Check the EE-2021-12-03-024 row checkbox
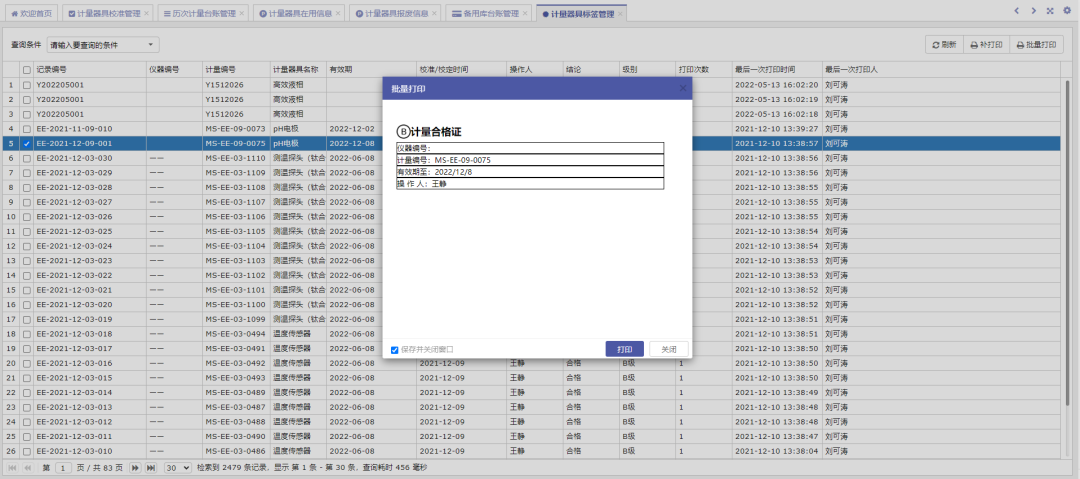1080x479 pixels. click(x=27, y=246)
